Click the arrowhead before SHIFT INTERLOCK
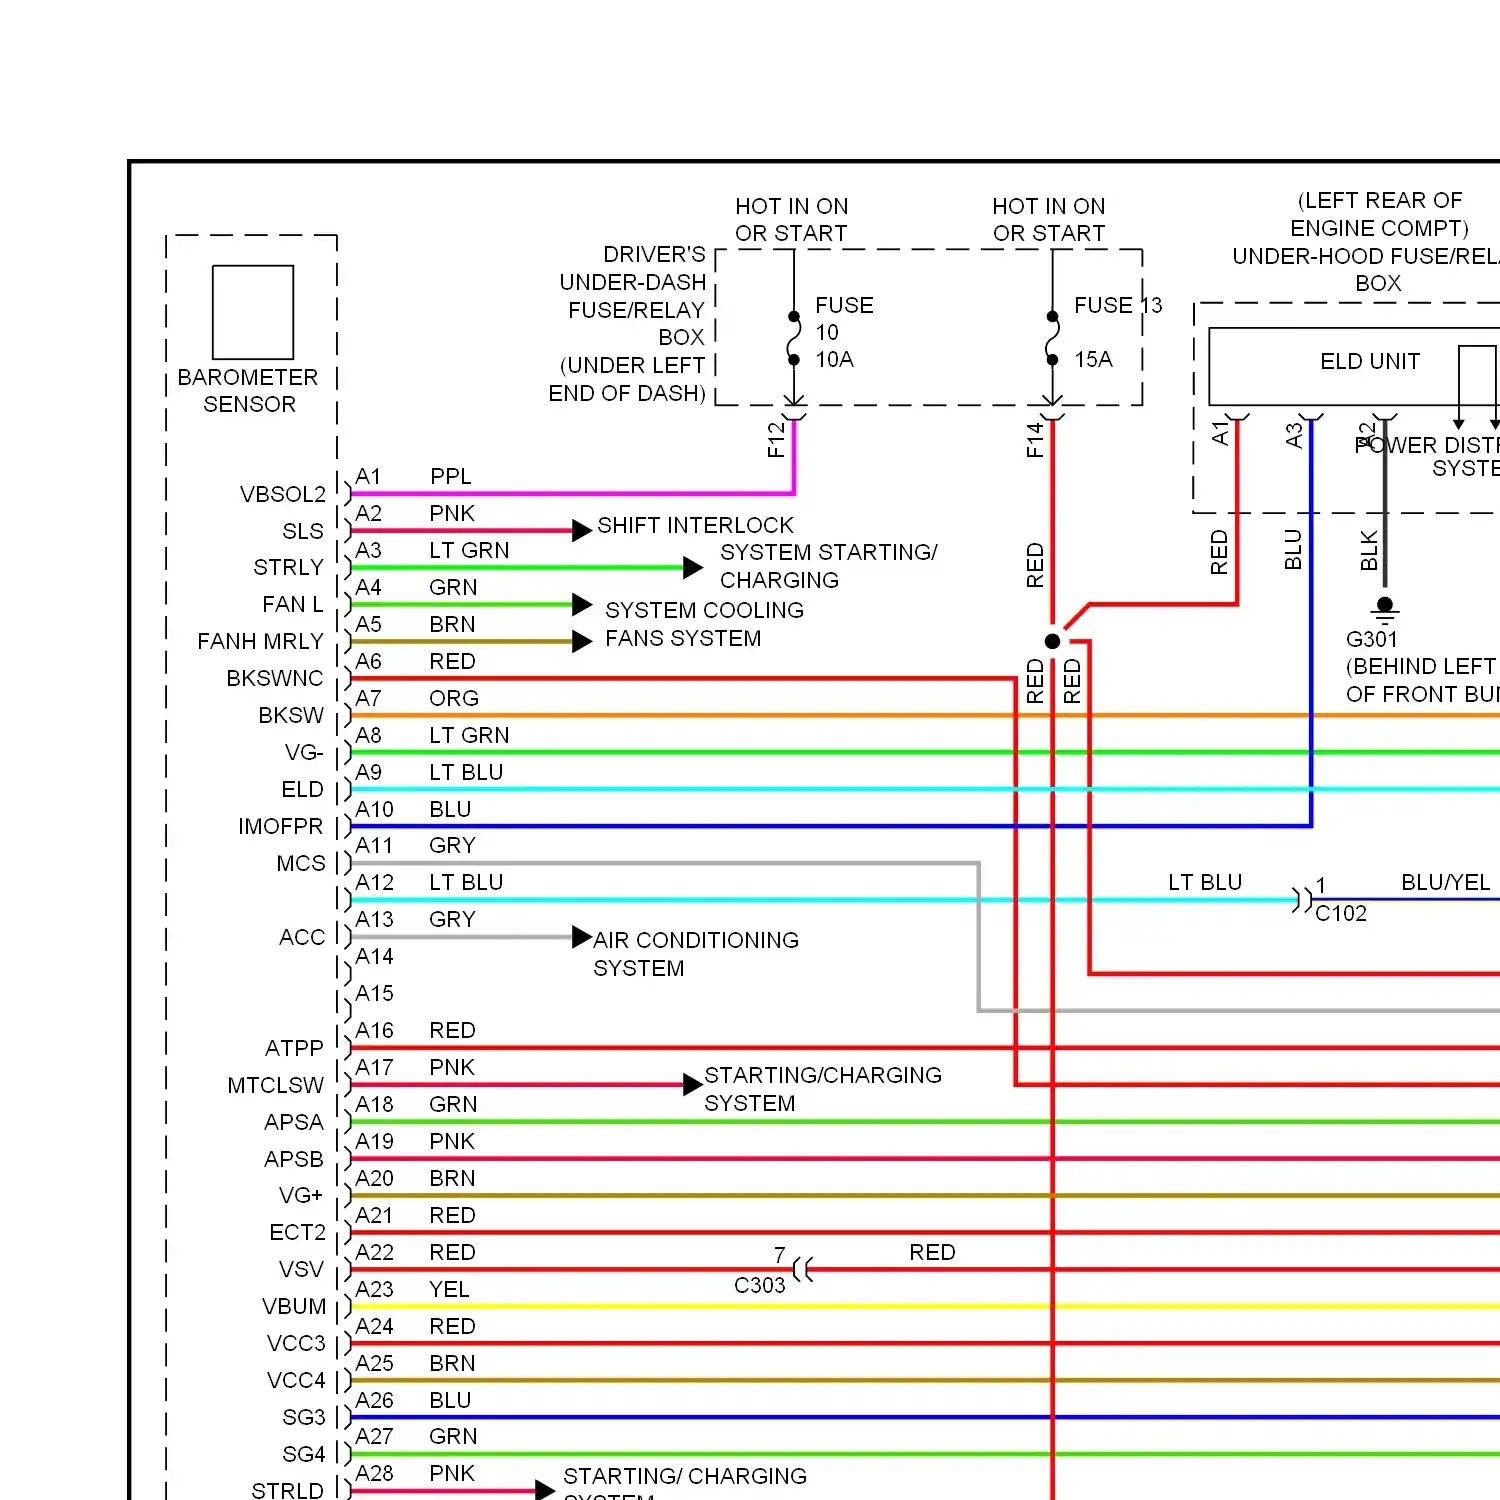The height and width of the screenshot is (1500, 1500). tap(582, 530)
